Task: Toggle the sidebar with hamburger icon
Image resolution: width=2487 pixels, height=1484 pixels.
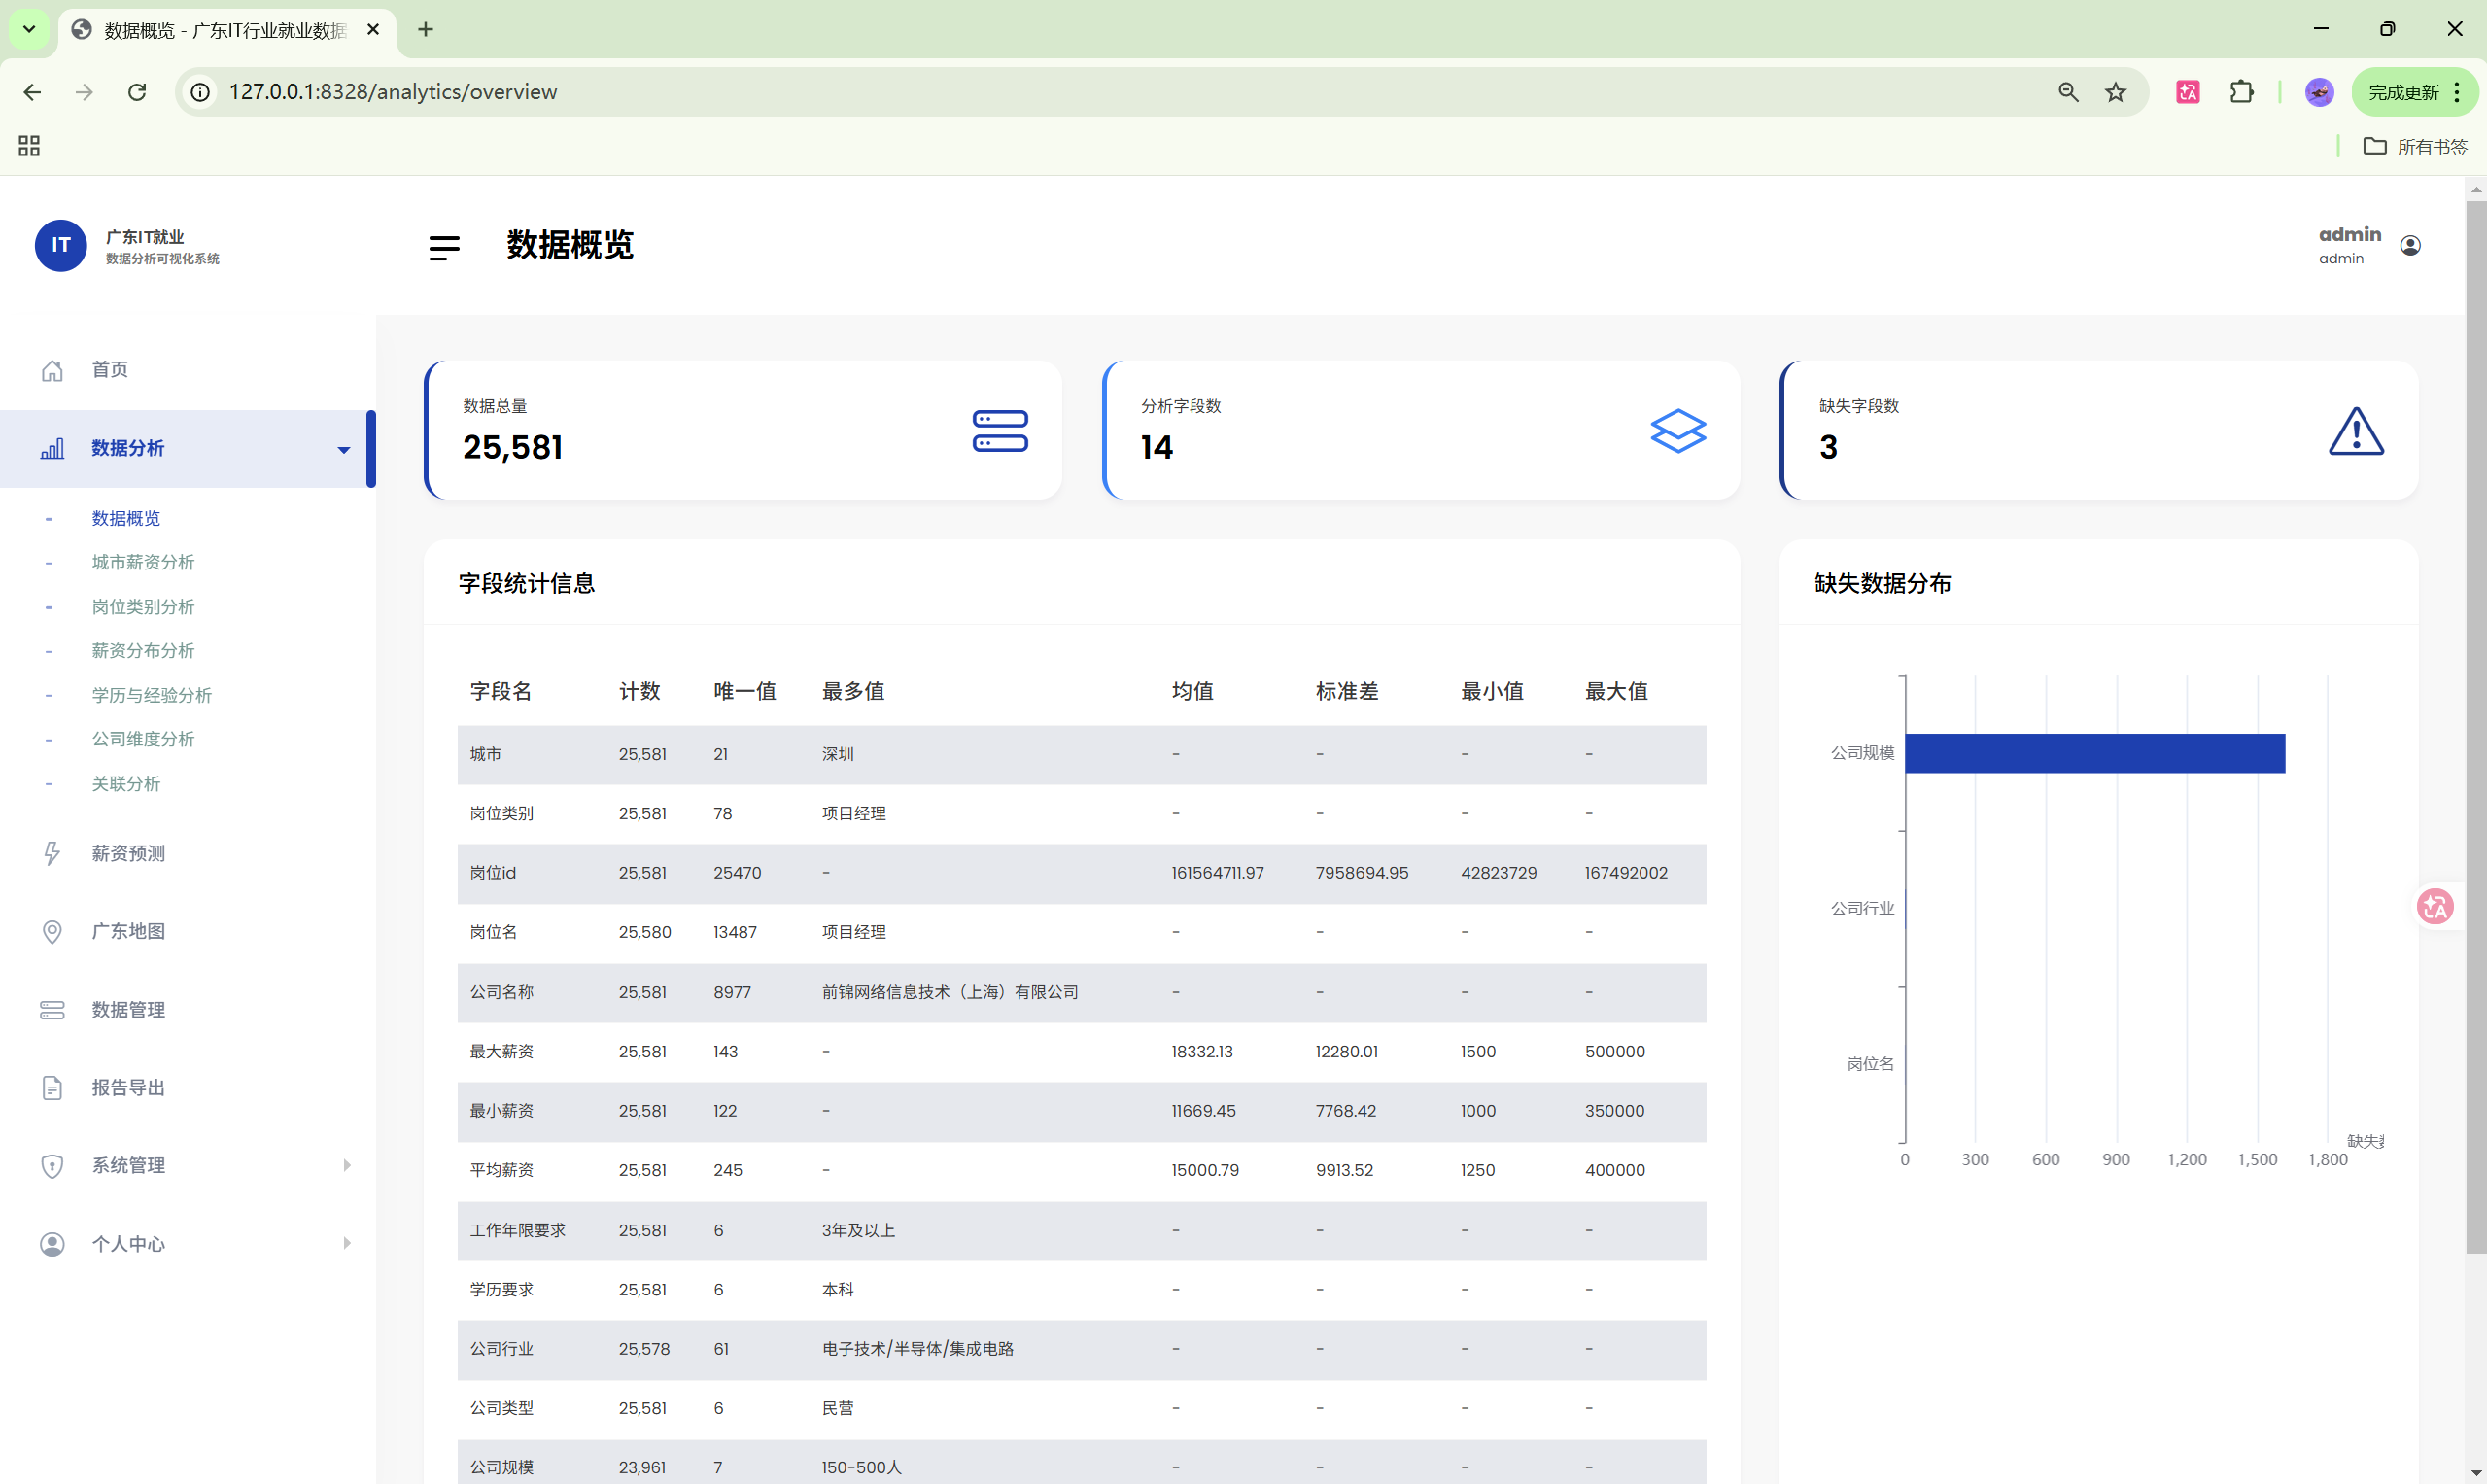Action: [444, 247]
